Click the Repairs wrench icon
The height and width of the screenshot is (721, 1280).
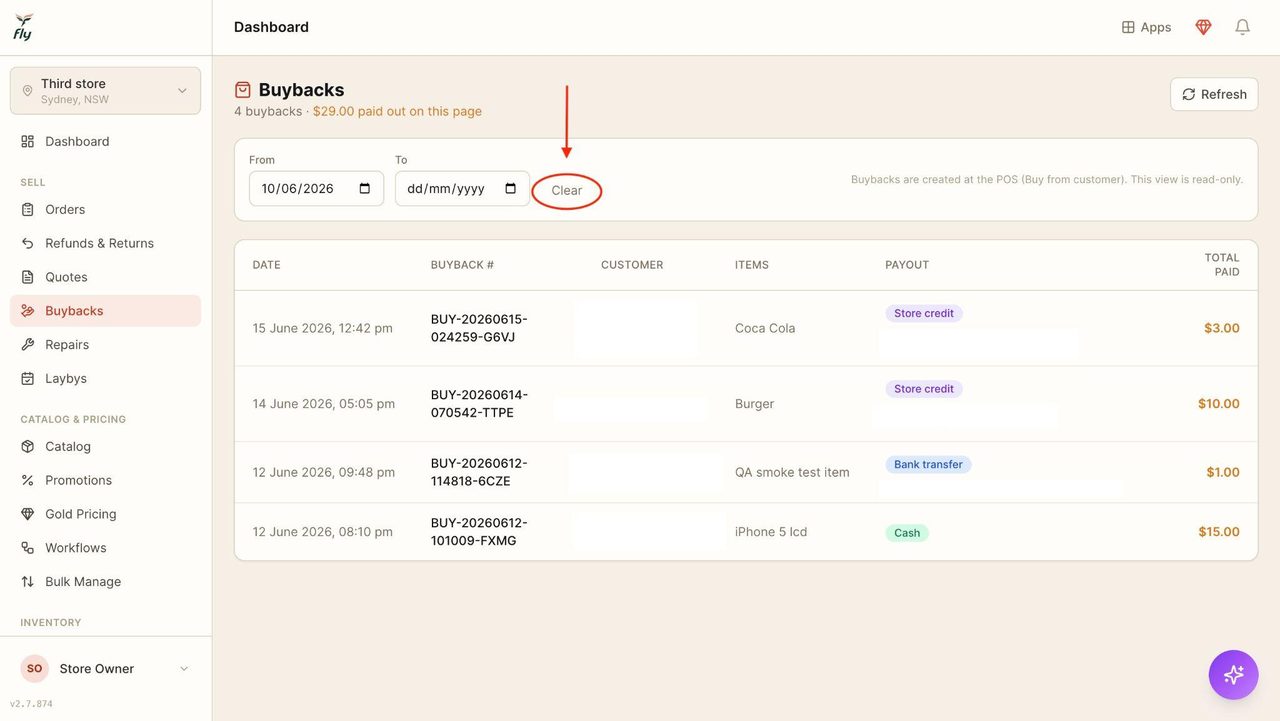28,344
